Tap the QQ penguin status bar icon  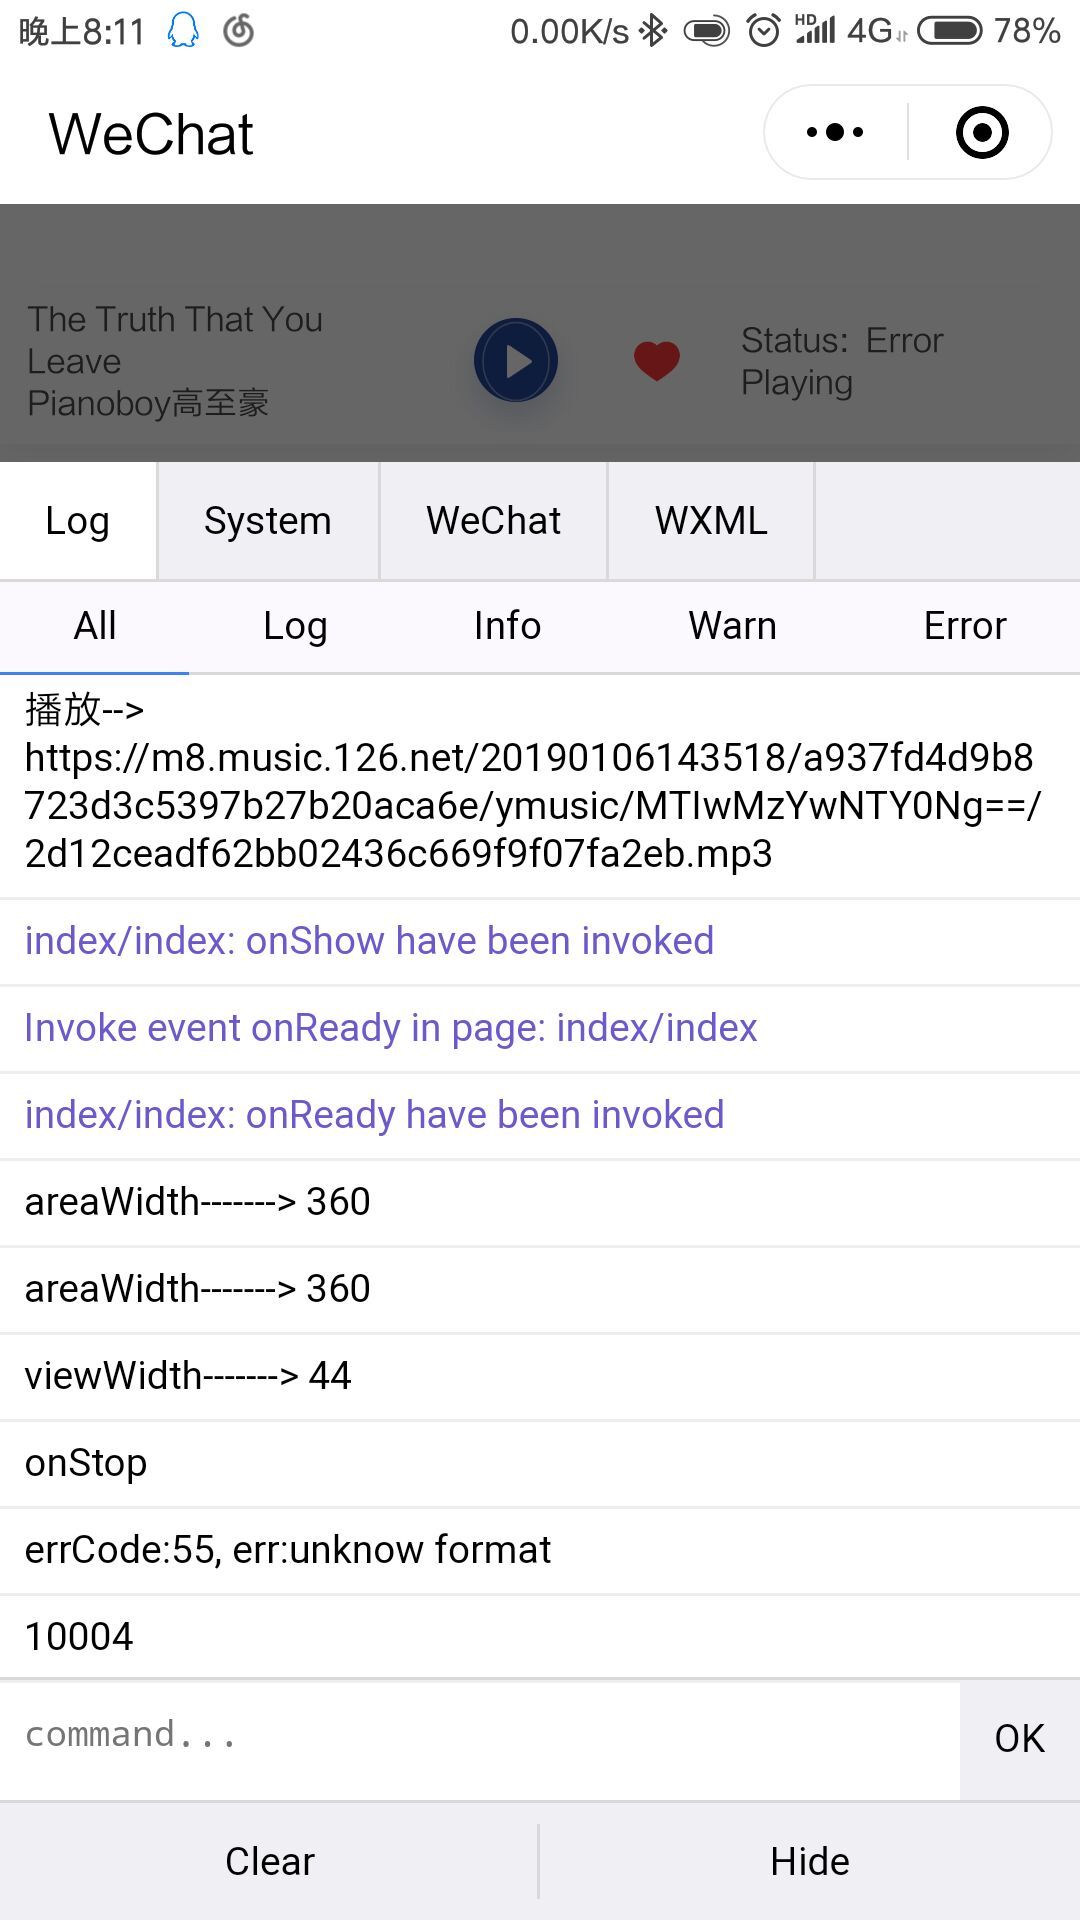pyautogui.click(x=183, y=31)
